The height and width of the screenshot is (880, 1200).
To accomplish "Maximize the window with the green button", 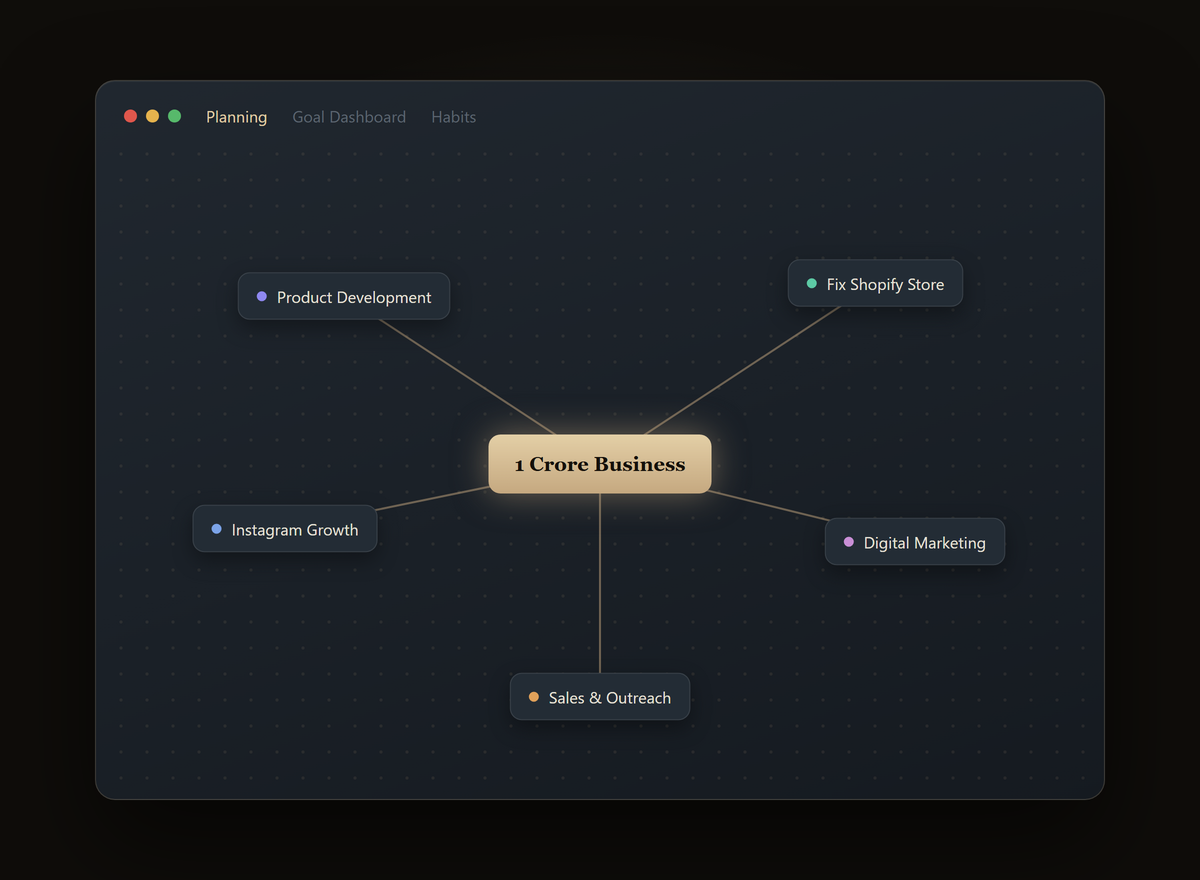I will 174,116.
